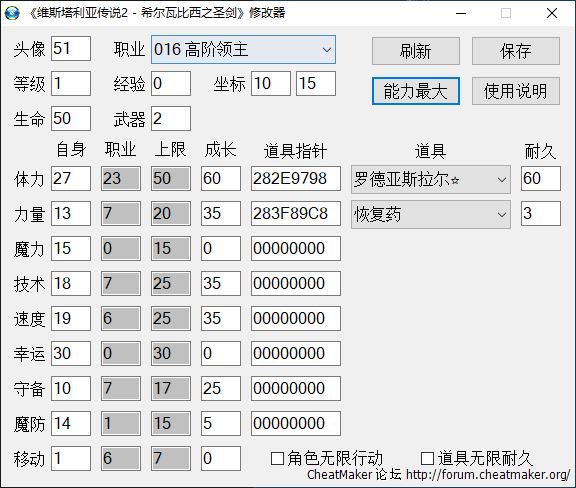Click the item pointer field 282E9798
This screenshot has height=488, width=576.
[x=296, y=179]
